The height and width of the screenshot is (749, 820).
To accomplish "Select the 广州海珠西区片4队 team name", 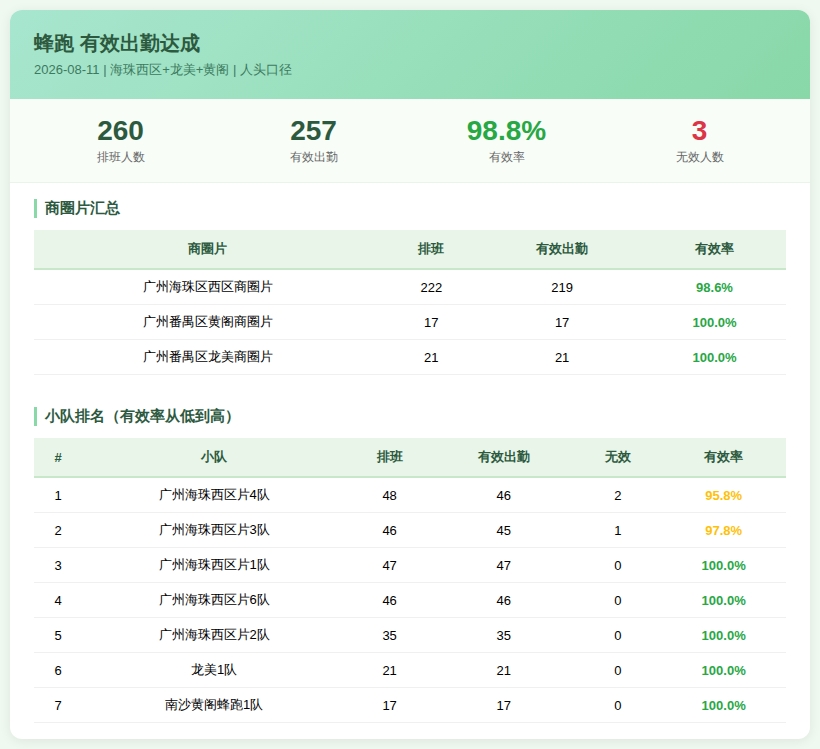I will [x=214, y=495].
